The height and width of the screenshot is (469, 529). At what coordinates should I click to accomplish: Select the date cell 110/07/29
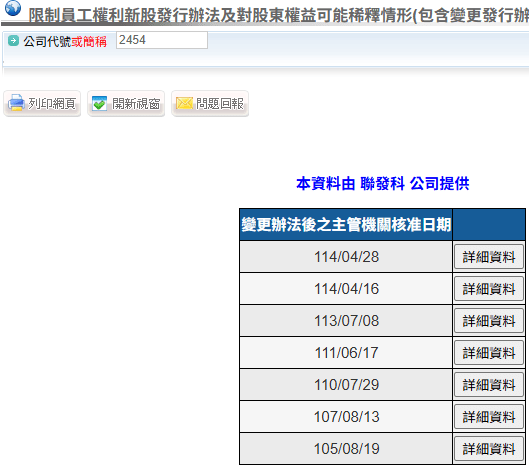(346, 385)
